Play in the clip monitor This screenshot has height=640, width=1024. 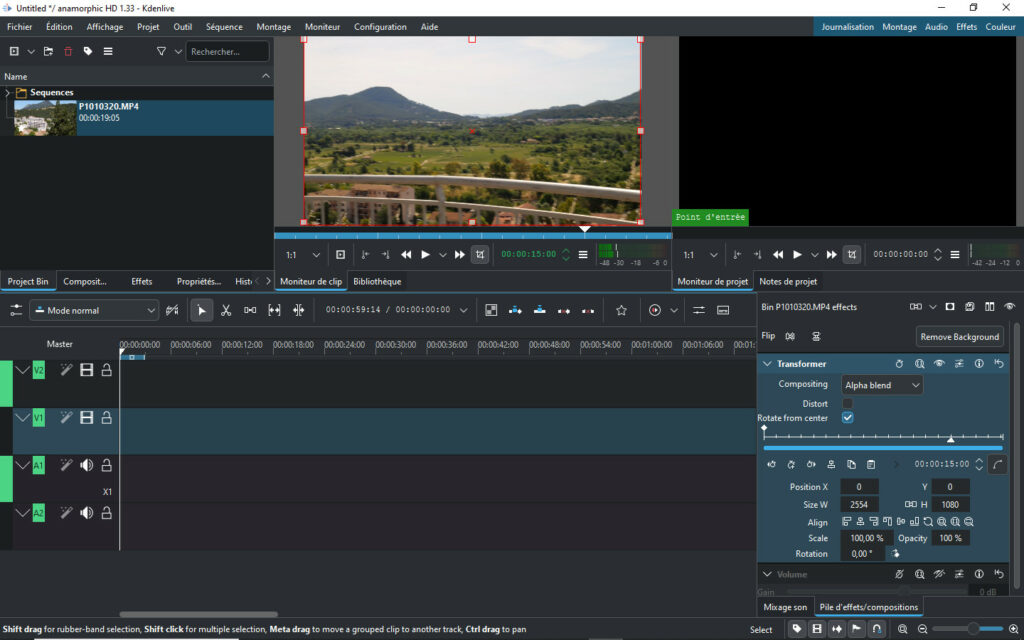tap(425, 255)
